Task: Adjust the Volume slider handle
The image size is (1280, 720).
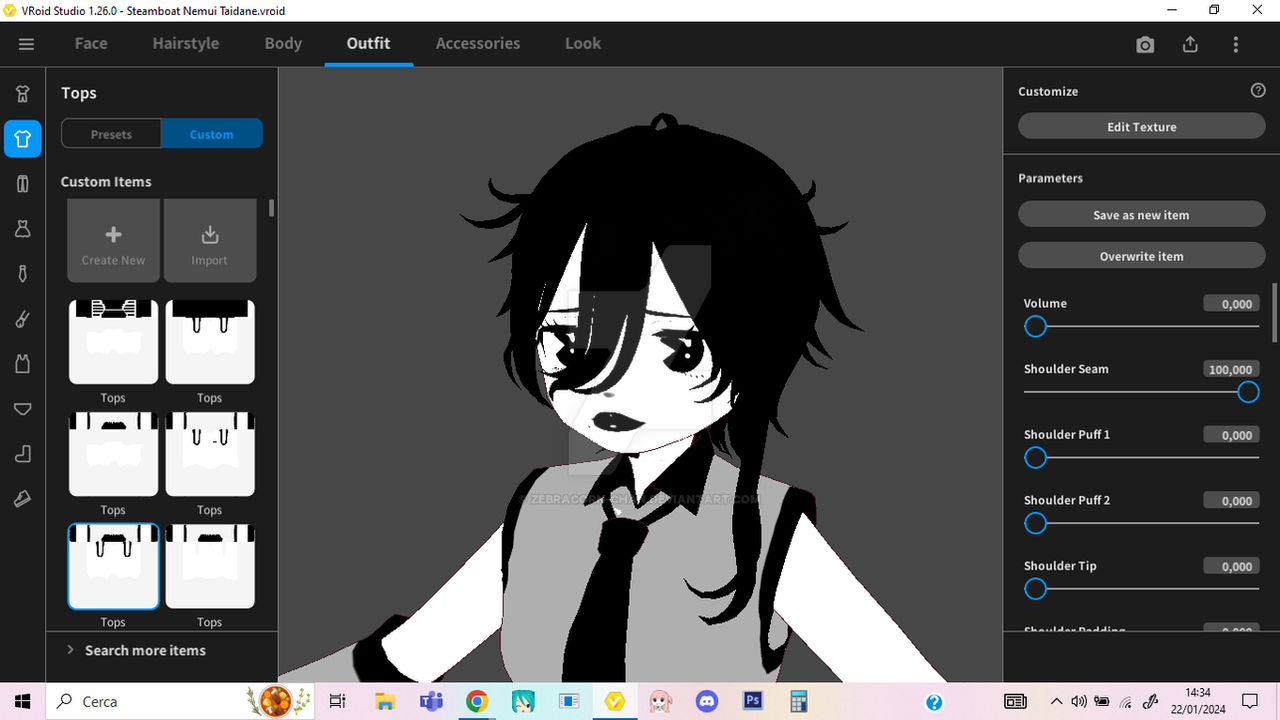Action: click(1036, 327)
